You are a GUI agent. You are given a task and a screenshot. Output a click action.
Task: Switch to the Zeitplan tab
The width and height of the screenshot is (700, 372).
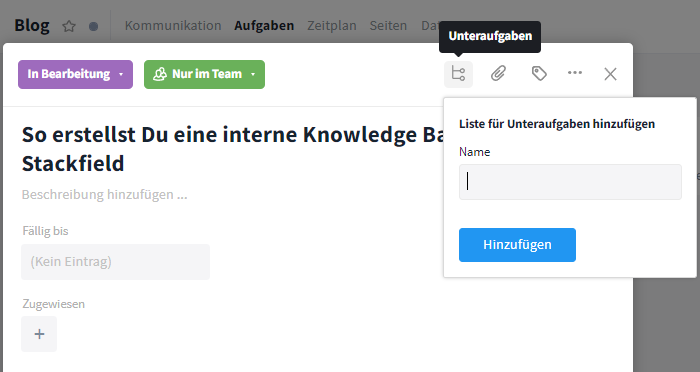[x=332, y=25]
